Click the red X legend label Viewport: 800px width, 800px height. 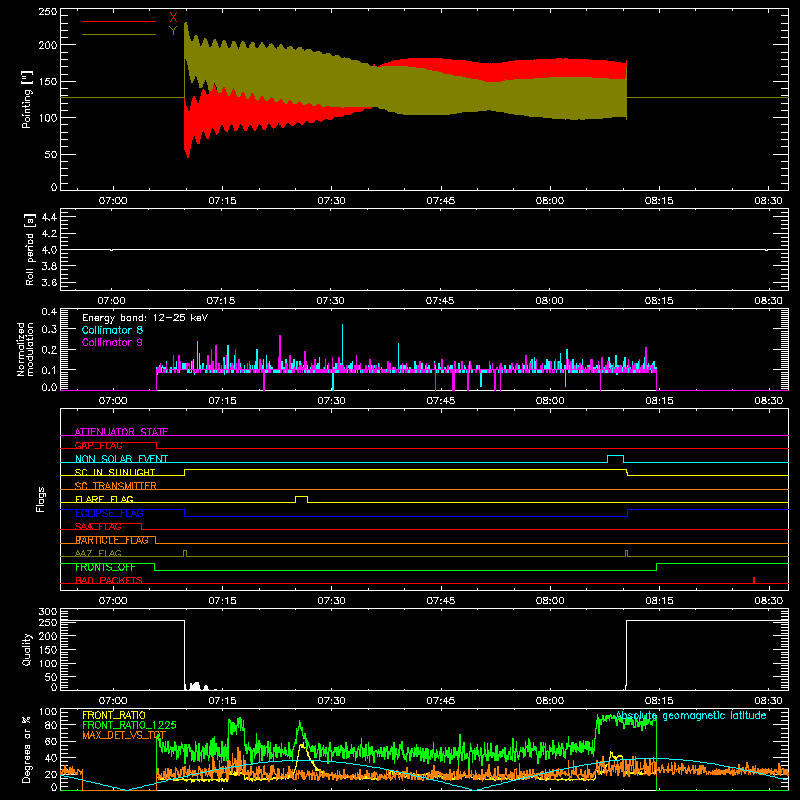click(x=173, y=18)
